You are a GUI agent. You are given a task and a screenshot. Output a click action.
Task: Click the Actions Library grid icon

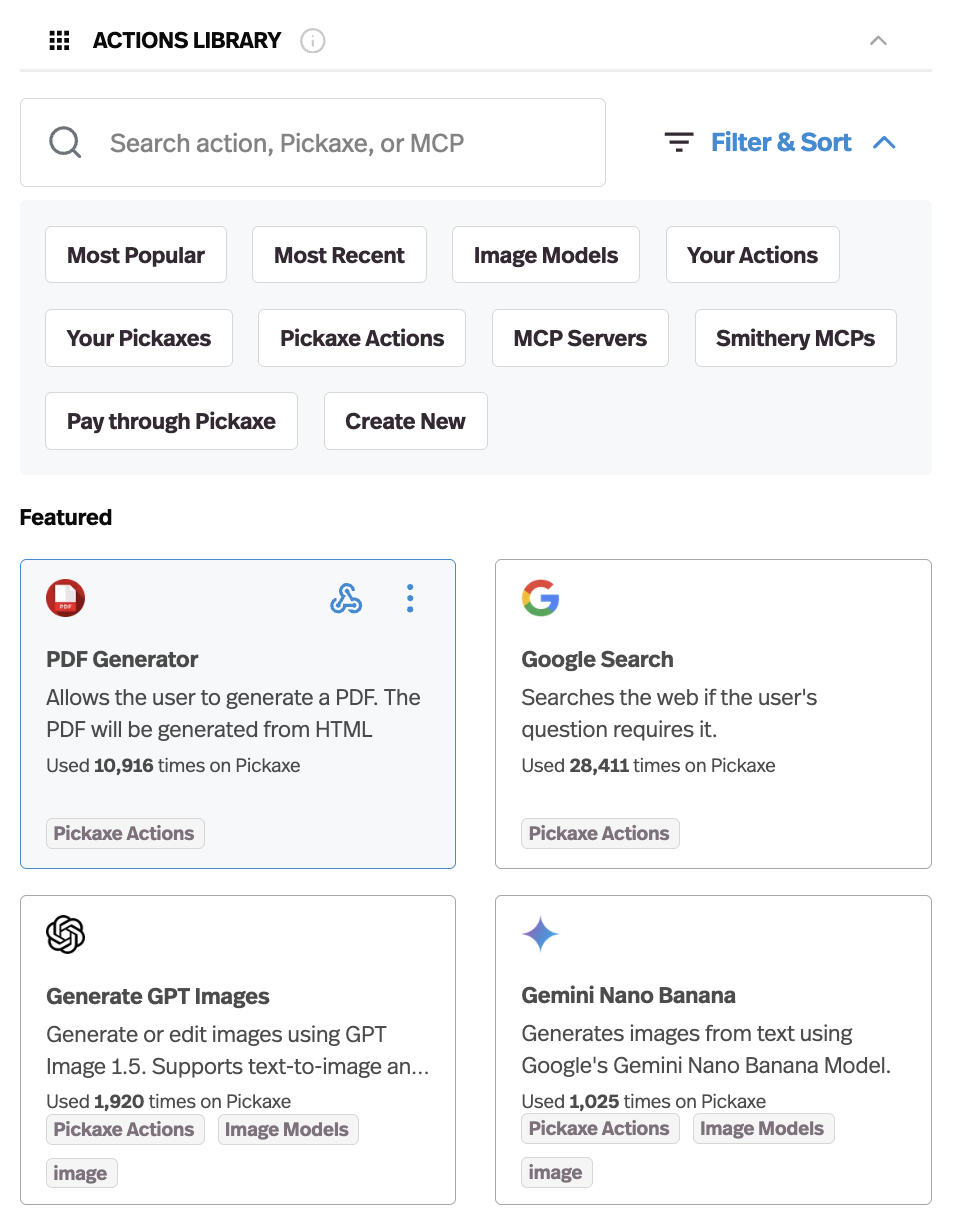(x=59, y=40)
